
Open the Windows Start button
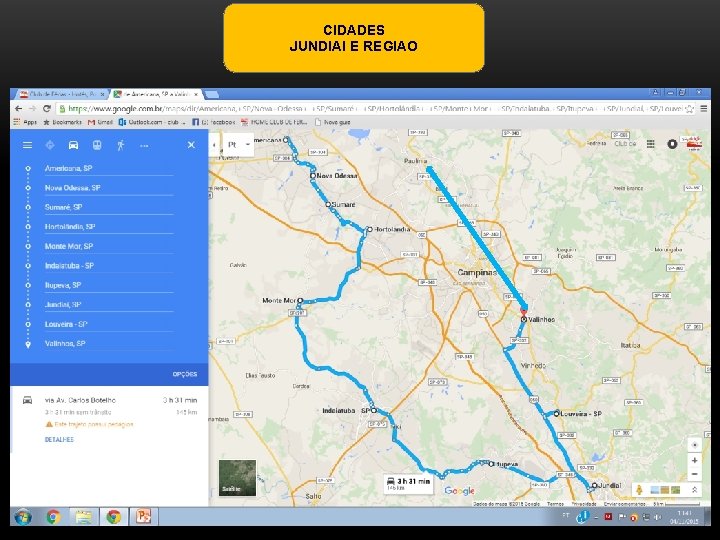23,517
